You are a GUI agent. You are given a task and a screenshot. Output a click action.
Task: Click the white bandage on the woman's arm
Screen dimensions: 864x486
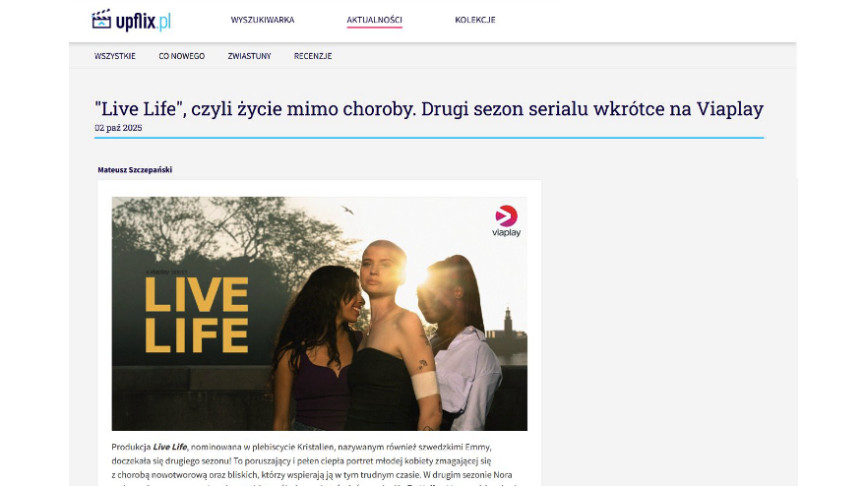pyautogui.click(x=425, y=384)
